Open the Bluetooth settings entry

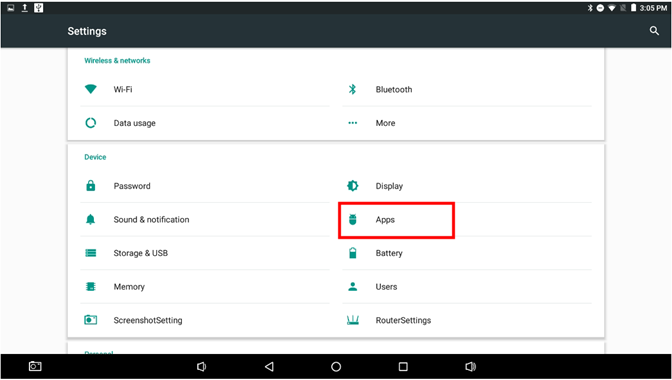point(467,89)
